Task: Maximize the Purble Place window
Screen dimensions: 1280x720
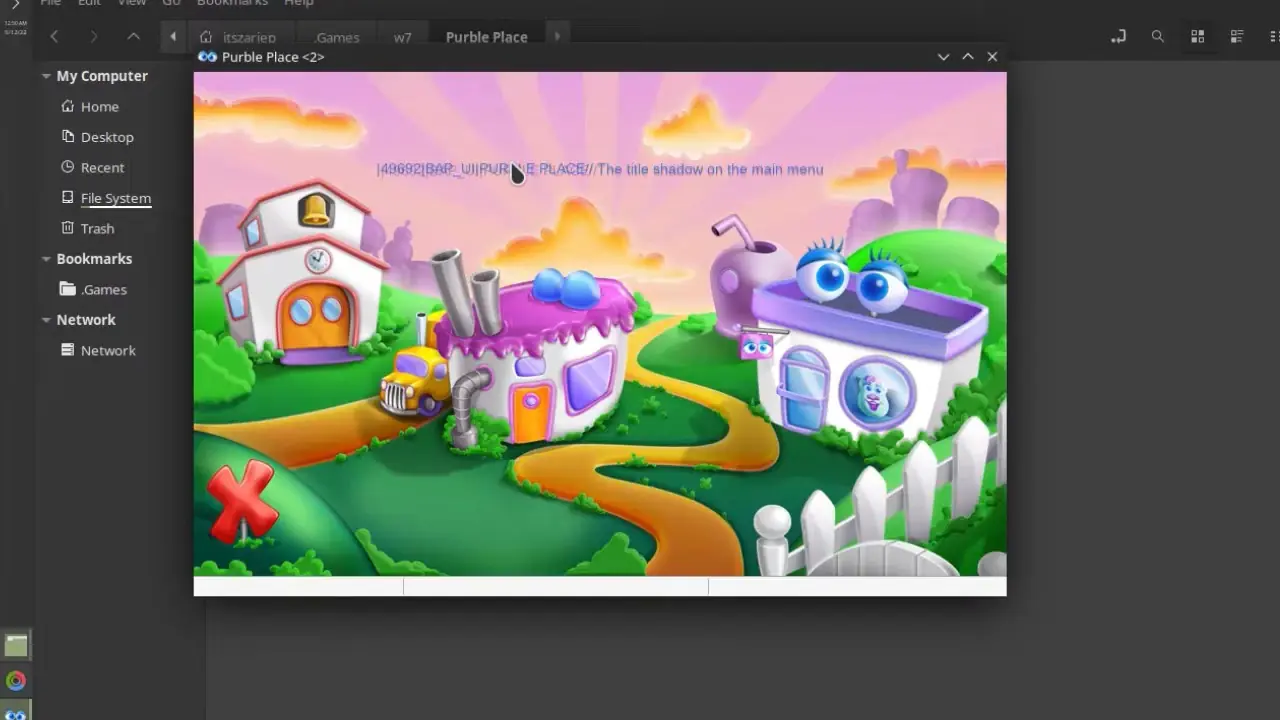Action: tap(968, 57)
